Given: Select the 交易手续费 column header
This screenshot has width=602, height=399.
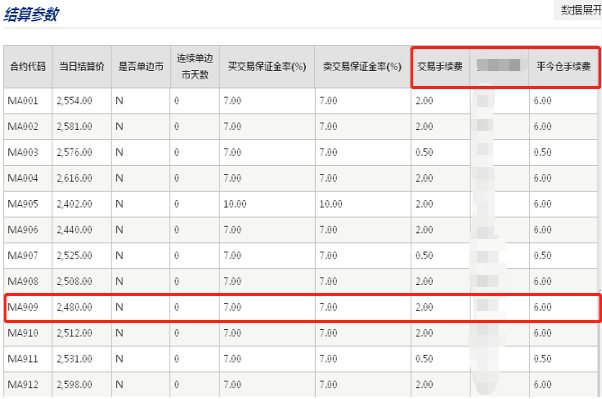Looking at the screenshot, I should [x=440, y=66].
